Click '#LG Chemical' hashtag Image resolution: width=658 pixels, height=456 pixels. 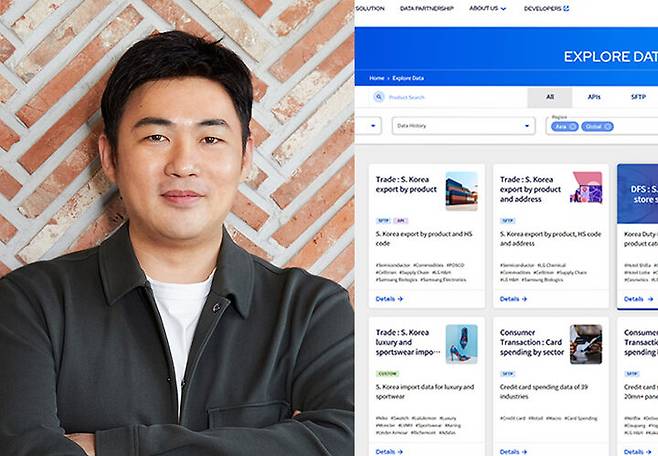(551, 265)
